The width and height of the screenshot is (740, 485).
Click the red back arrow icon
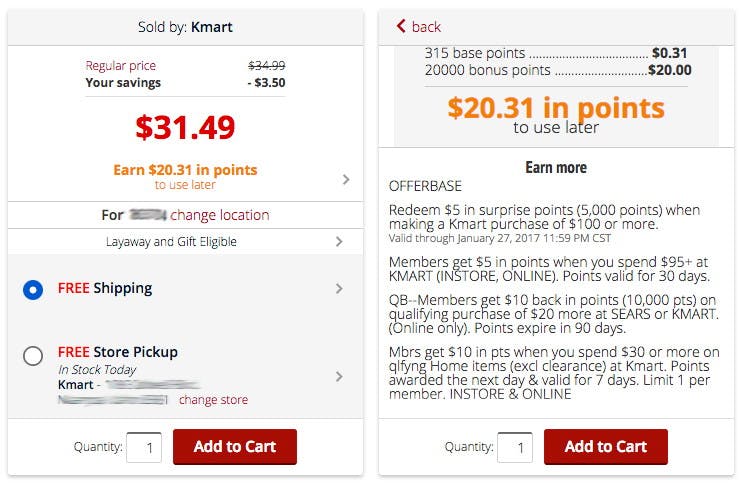(x=401, y=26)
